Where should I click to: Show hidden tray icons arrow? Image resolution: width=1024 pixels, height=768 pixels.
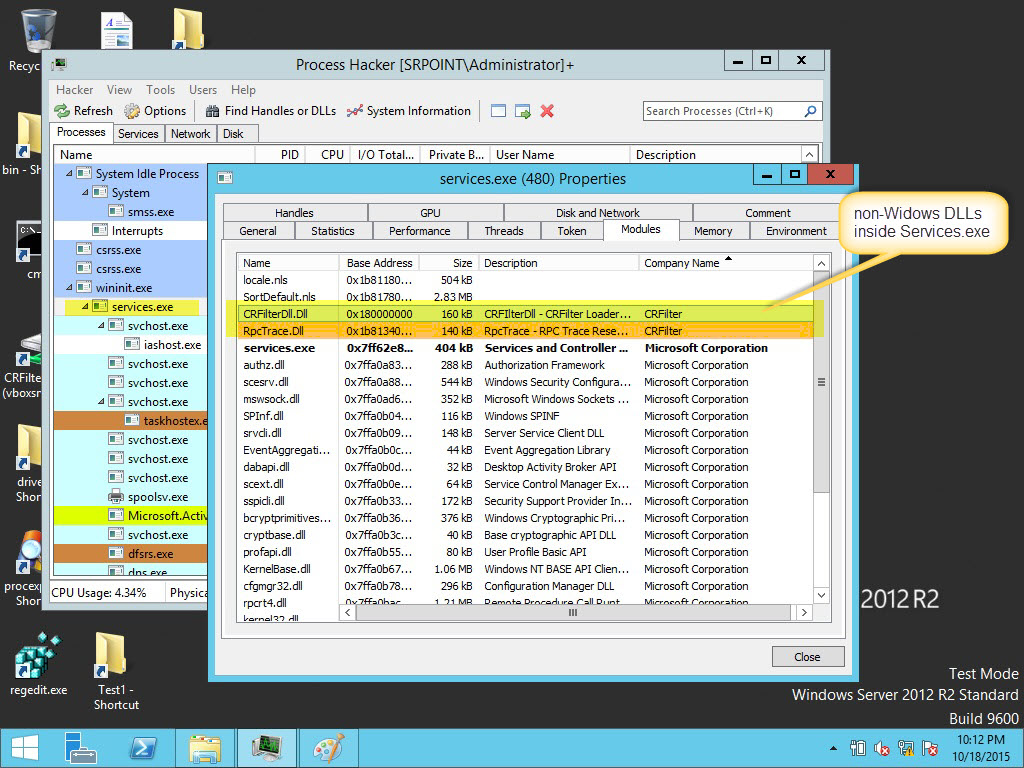[833, 748]
